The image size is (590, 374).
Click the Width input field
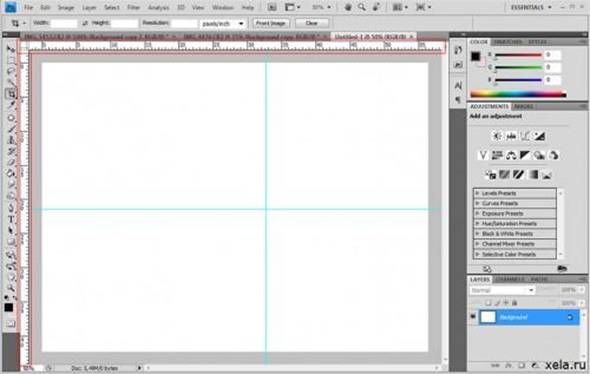click(64, 23)
